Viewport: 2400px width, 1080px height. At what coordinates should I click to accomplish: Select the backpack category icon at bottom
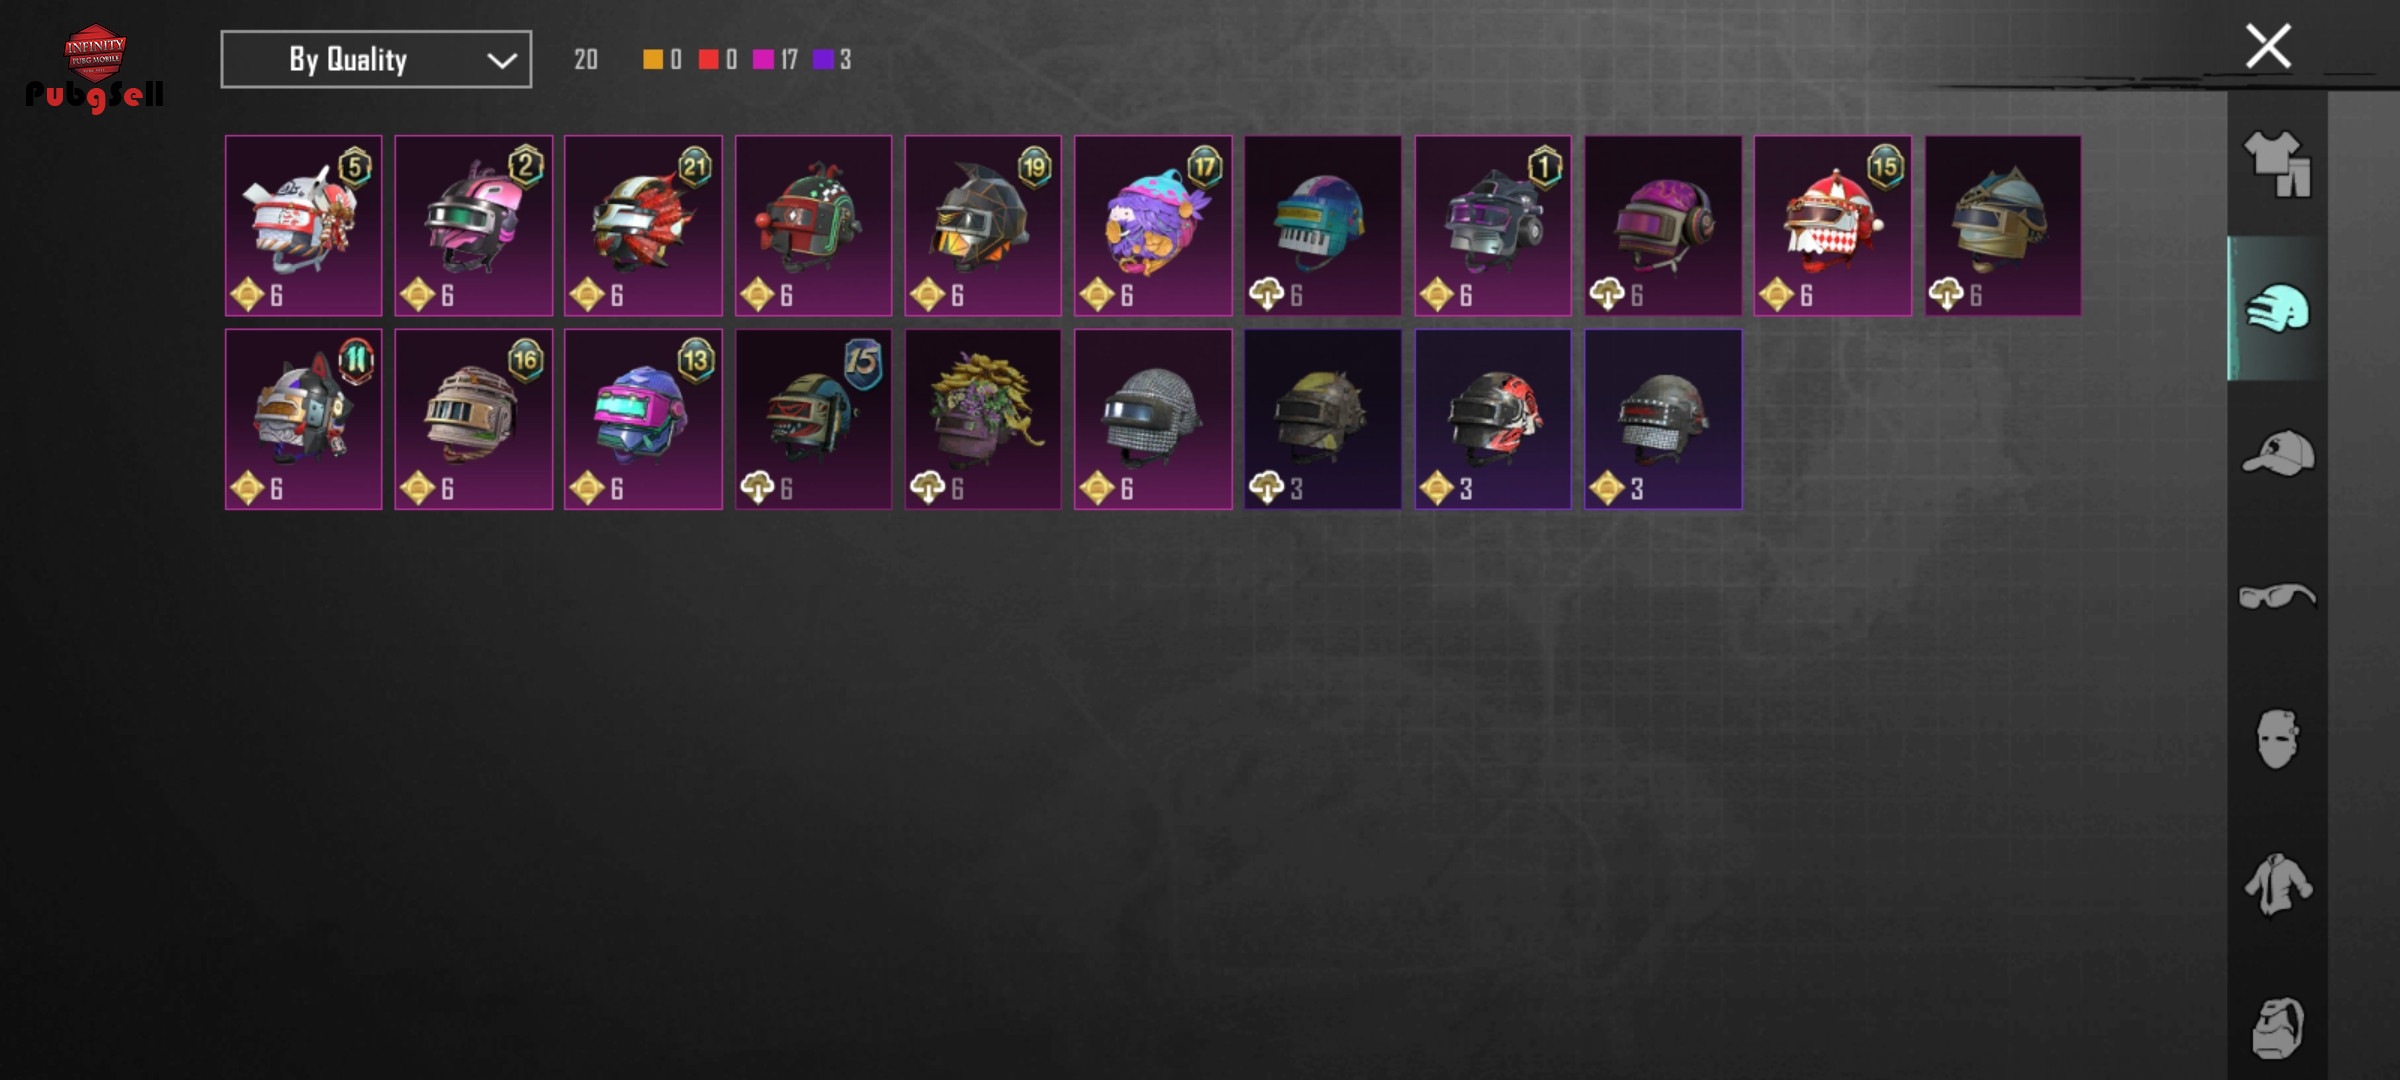coord(2277,1027)
